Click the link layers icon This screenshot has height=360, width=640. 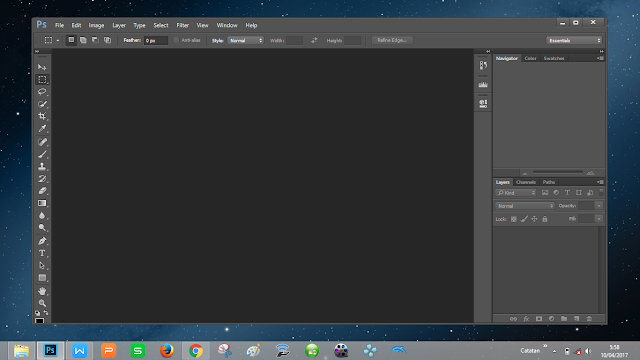(x=513, y=319)
